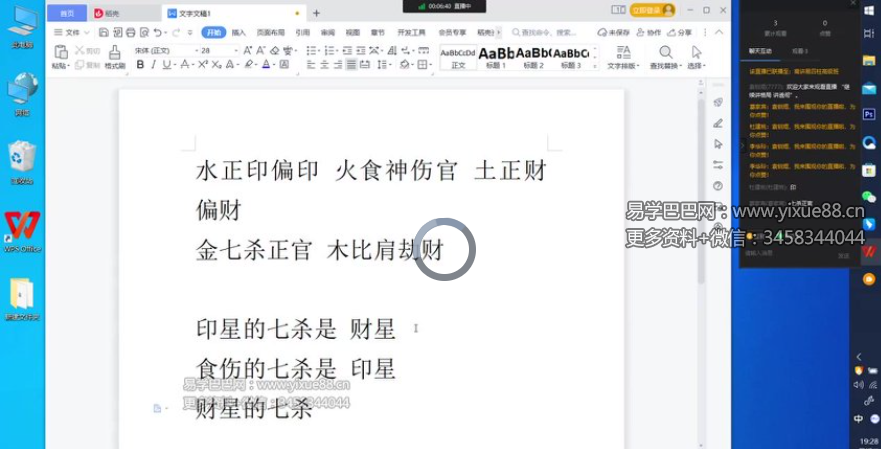This screenshot has width=881, height=449.
Task: Expand the styles gallery list
Action: (x=596, y=66)
